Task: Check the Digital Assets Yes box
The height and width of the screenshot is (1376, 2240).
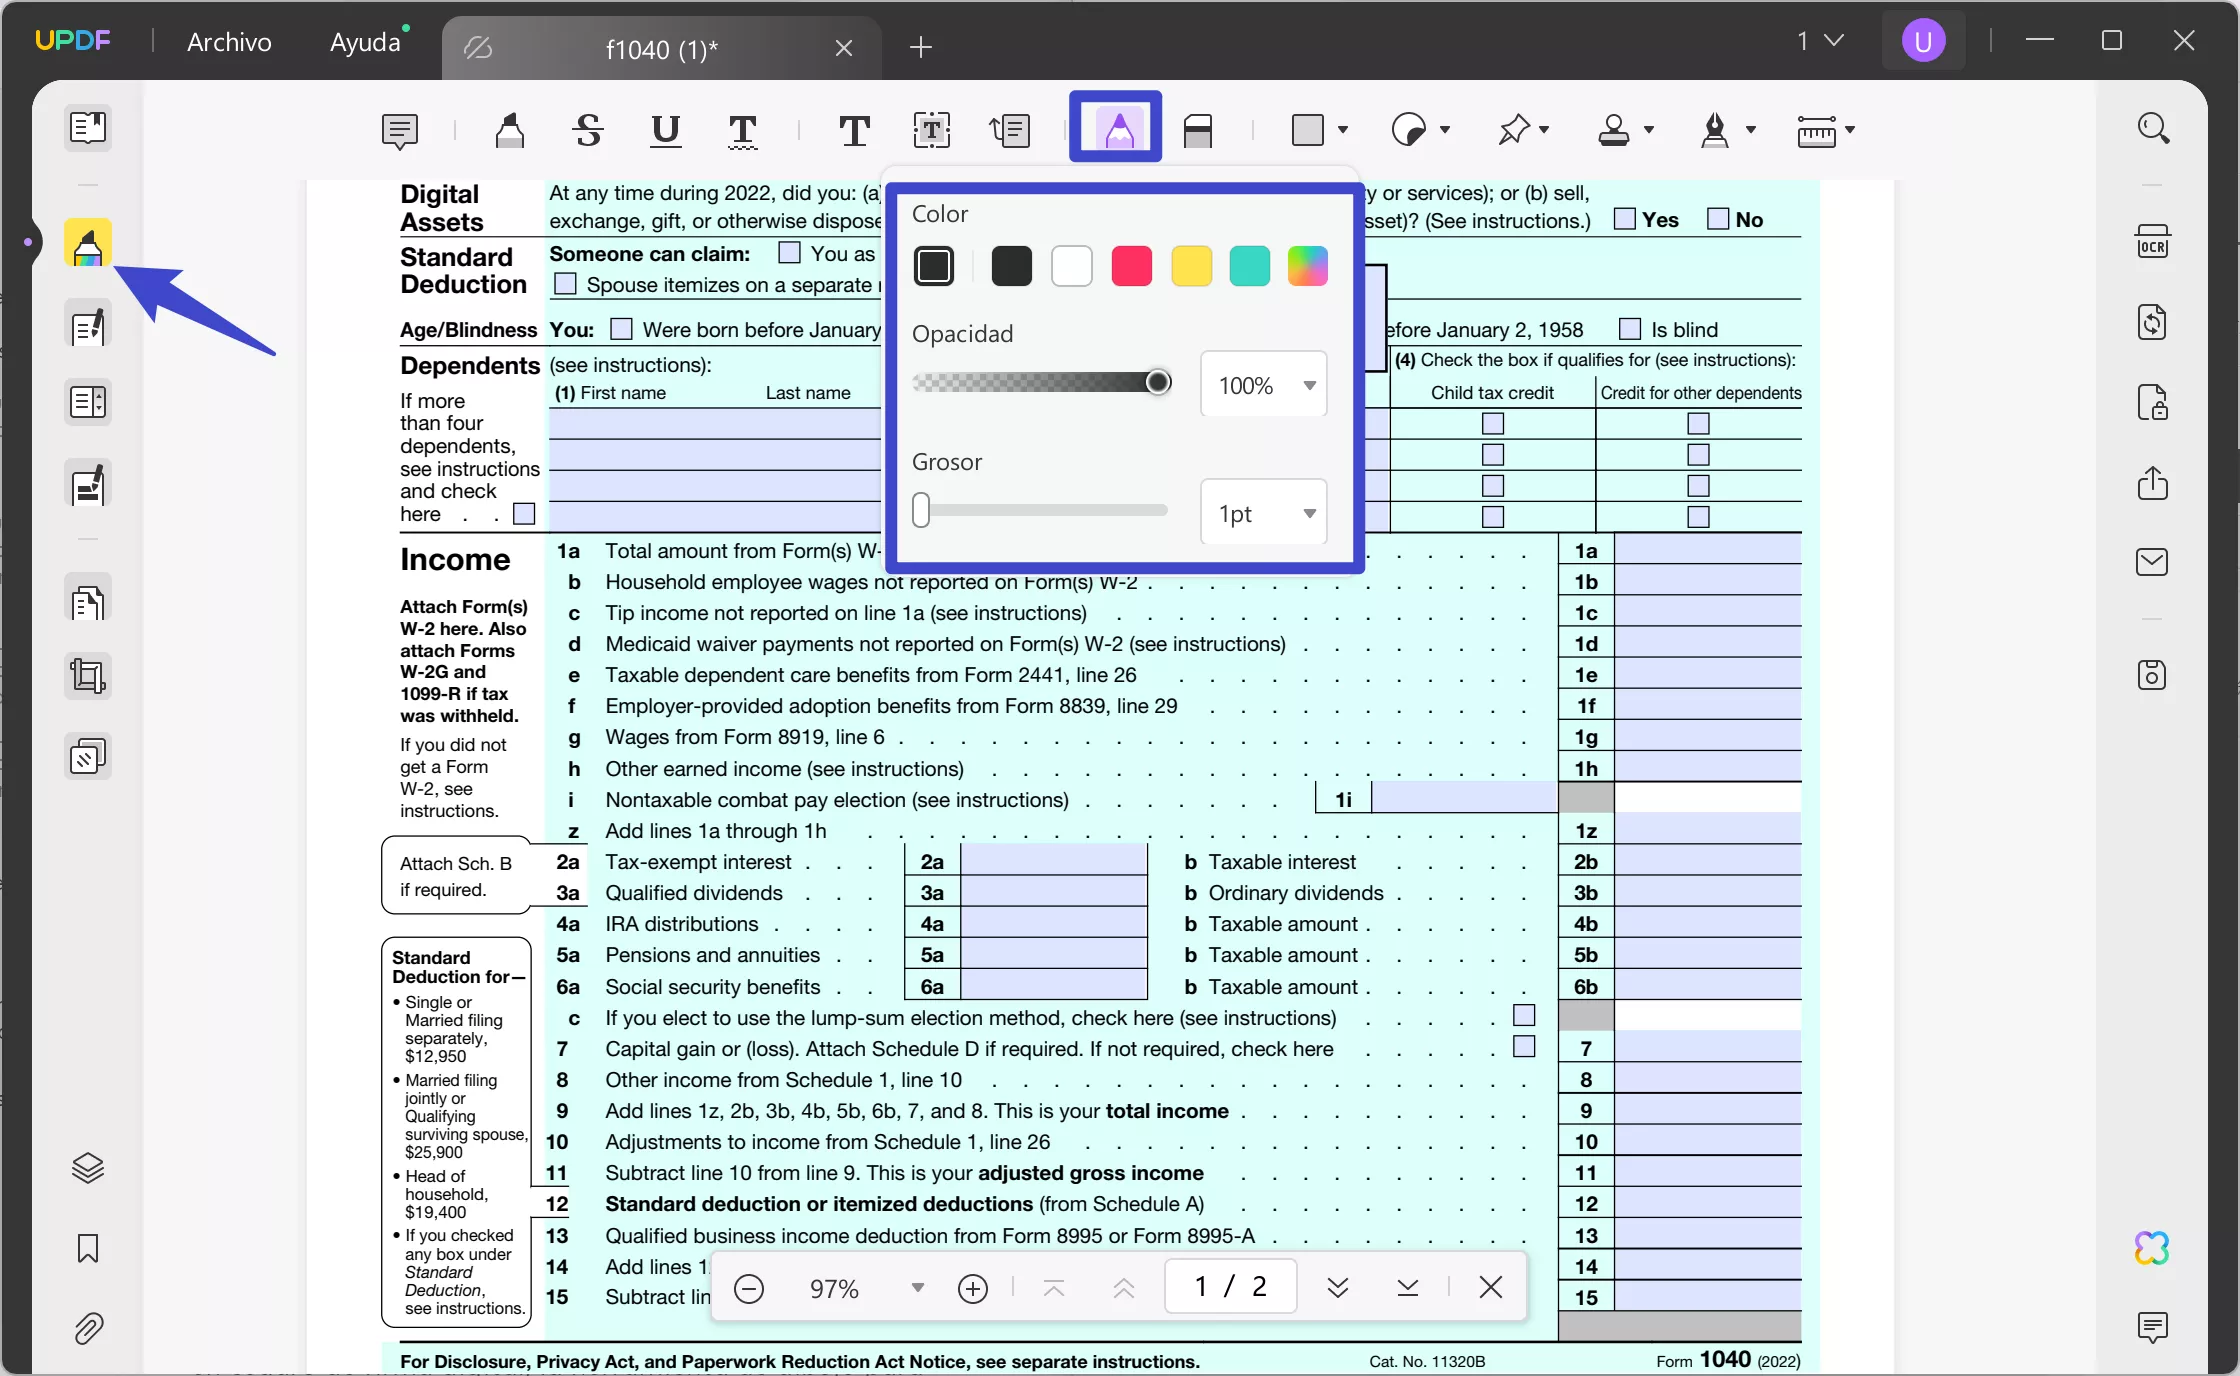Action: click(x=1626, y=219)
